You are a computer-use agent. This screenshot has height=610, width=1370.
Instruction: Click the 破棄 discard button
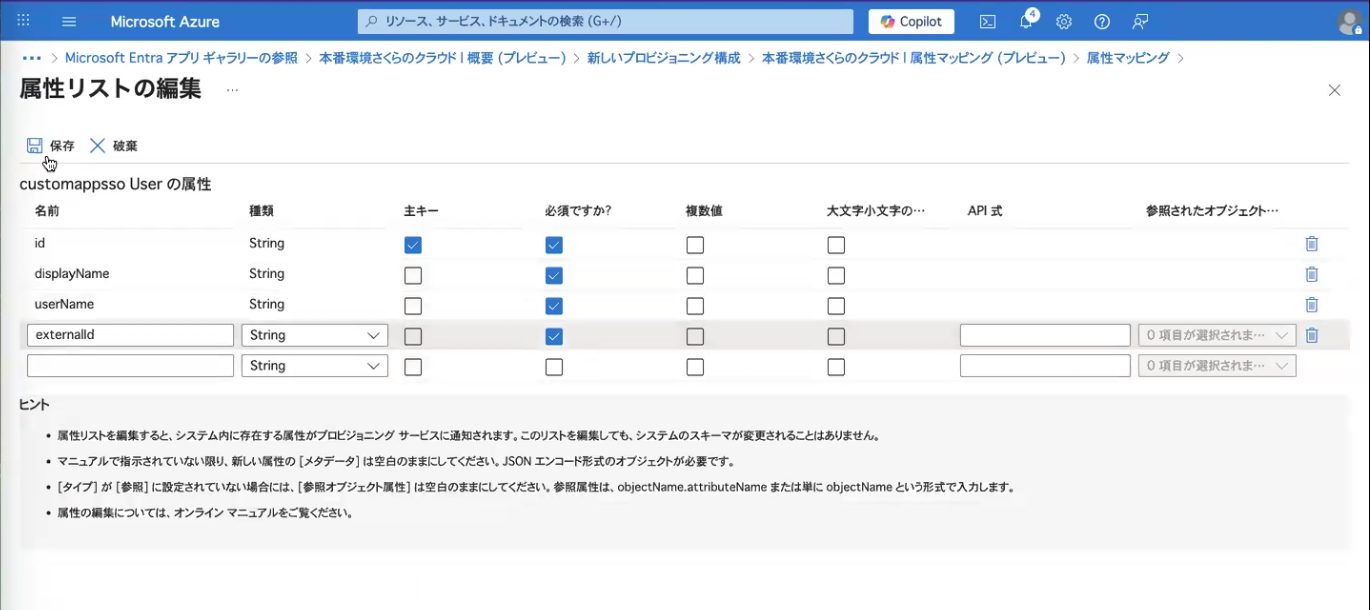[114, 145]
